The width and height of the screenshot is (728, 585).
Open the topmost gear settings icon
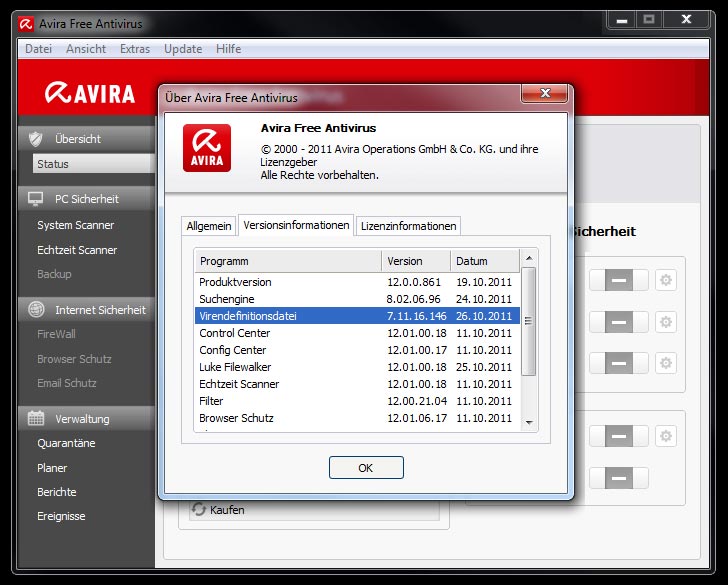[666, 280]
